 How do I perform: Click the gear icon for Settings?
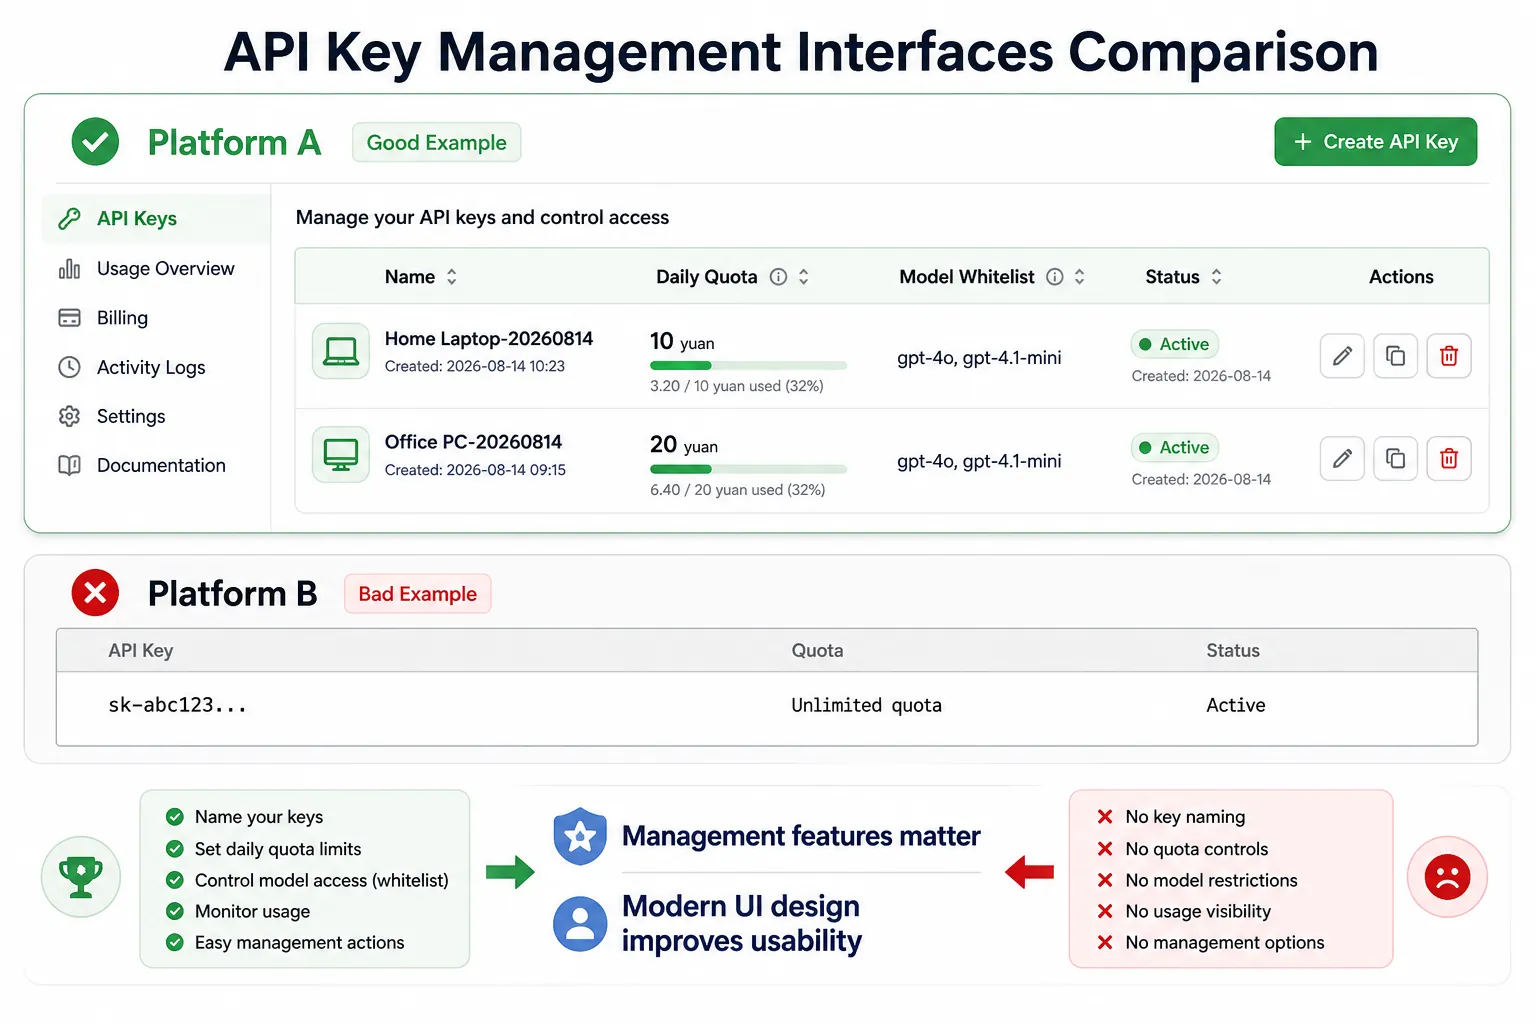click(x=69, y=416)
